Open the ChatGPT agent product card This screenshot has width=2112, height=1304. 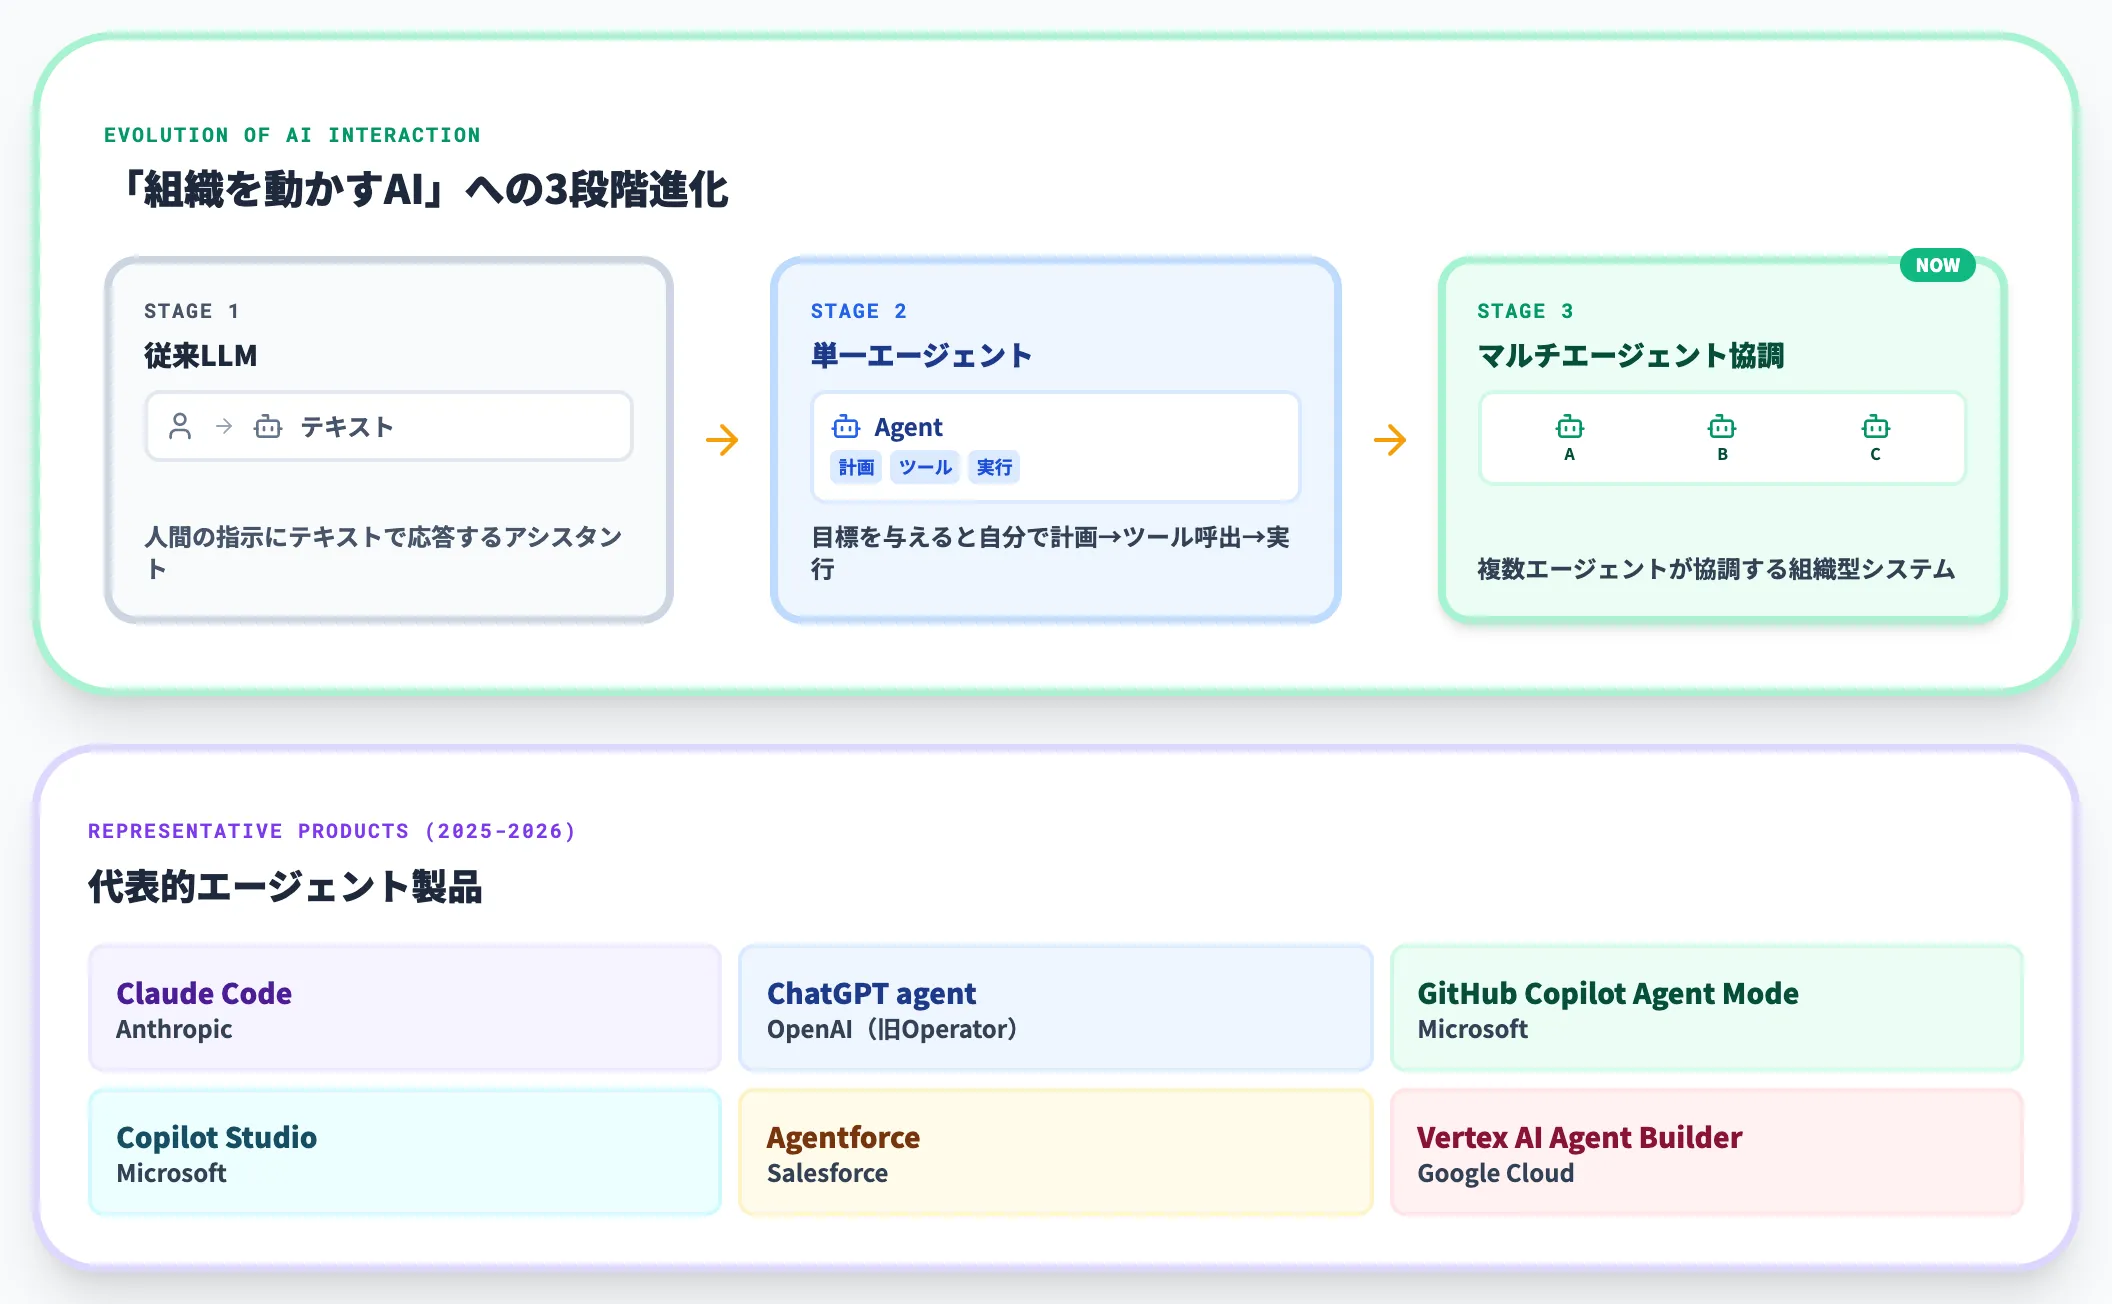click(x=1056, y=1008)
